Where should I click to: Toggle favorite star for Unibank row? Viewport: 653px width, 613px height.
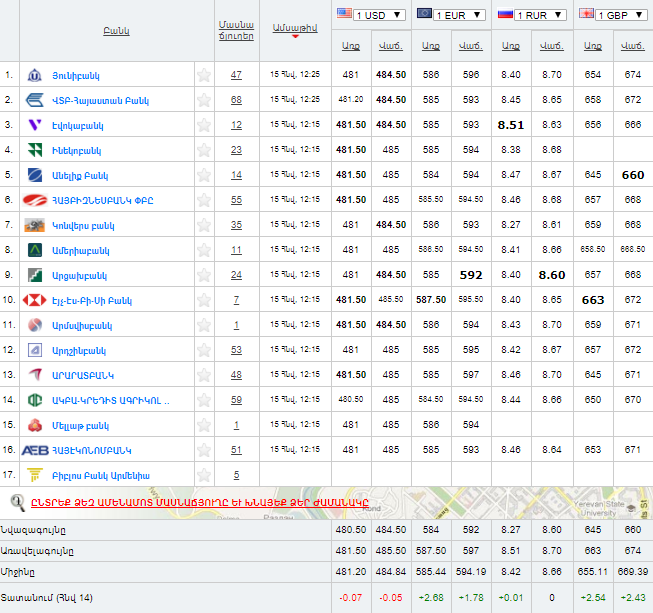tap(204, 75)
